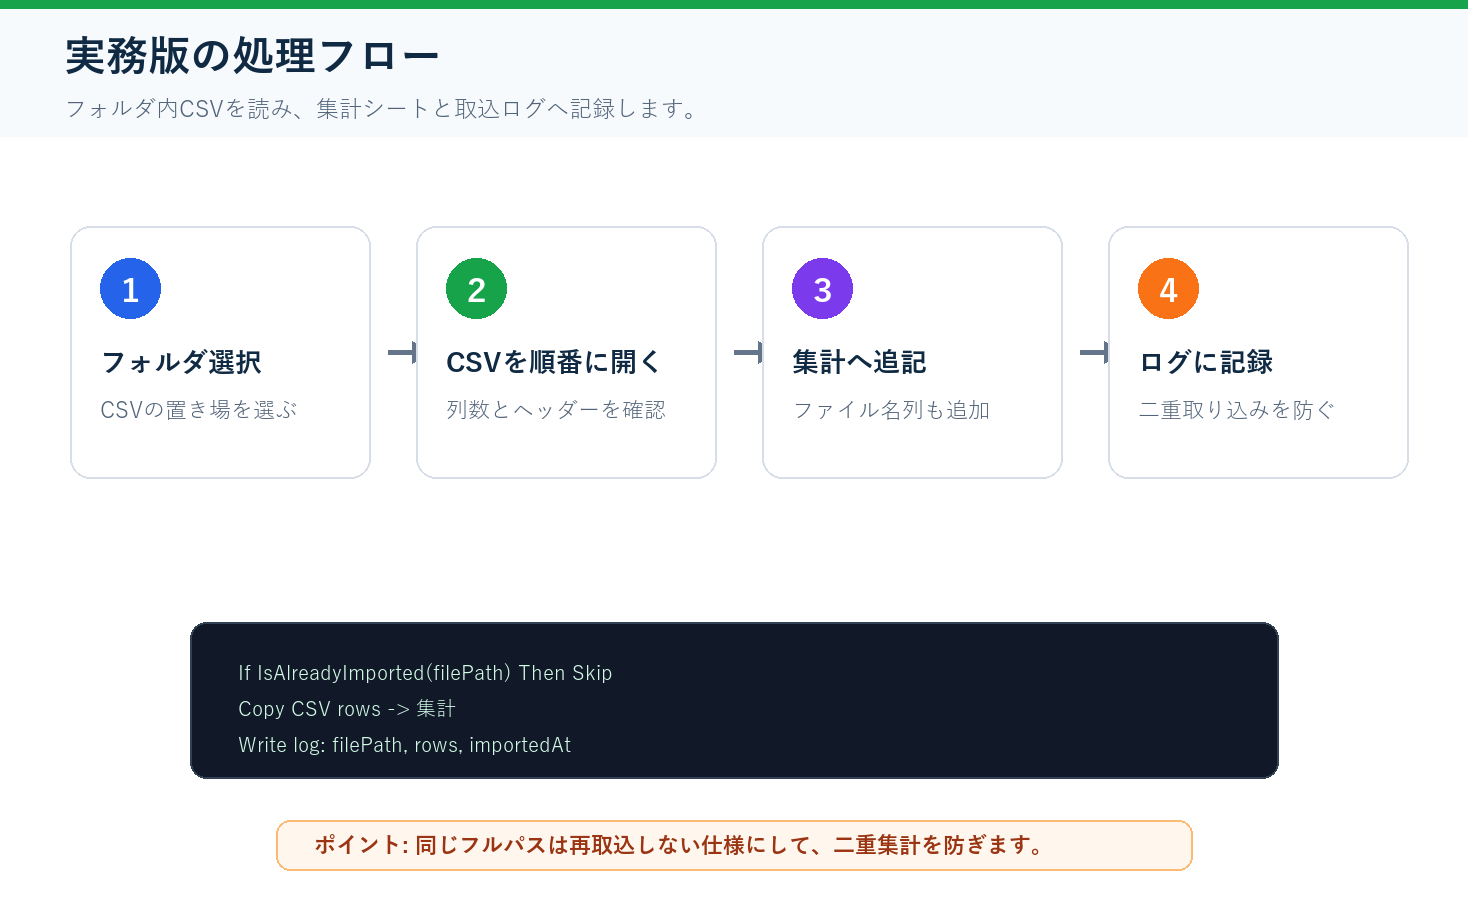Click the orange step 4 circle
1468x900 pixels.
tap(1168, 289)
